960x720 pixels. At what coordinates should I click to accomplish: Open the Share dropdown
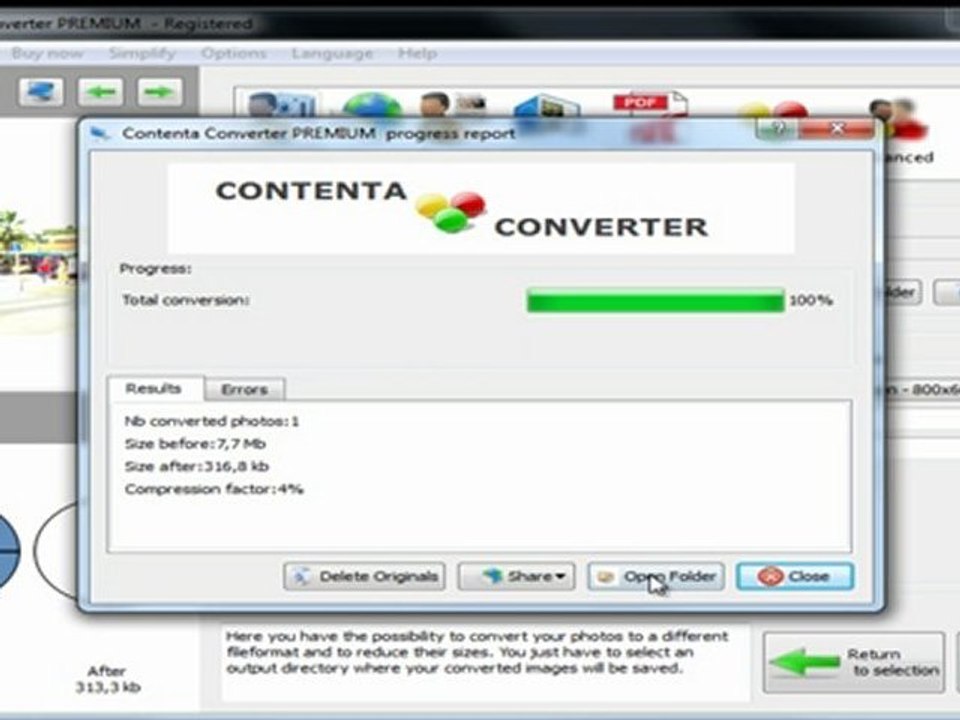516,576
